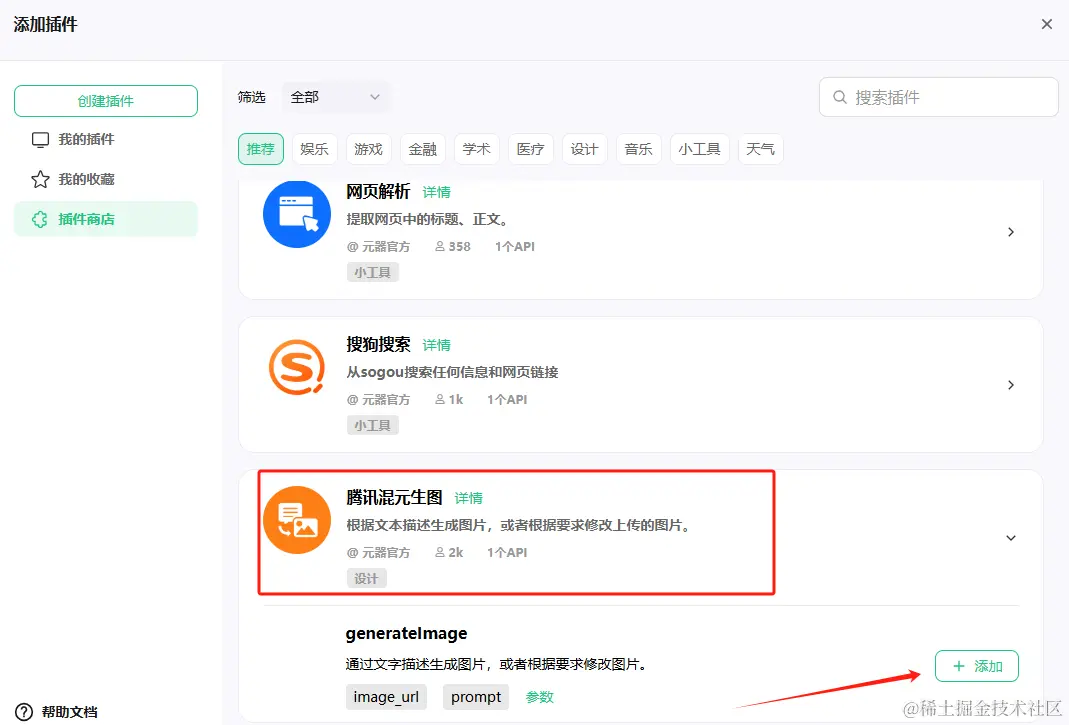Click the 腾讯混元生图 orange plugin icon
This screenshot has height=725, width=1069.
pyautogui.click(x=297, y=520)
